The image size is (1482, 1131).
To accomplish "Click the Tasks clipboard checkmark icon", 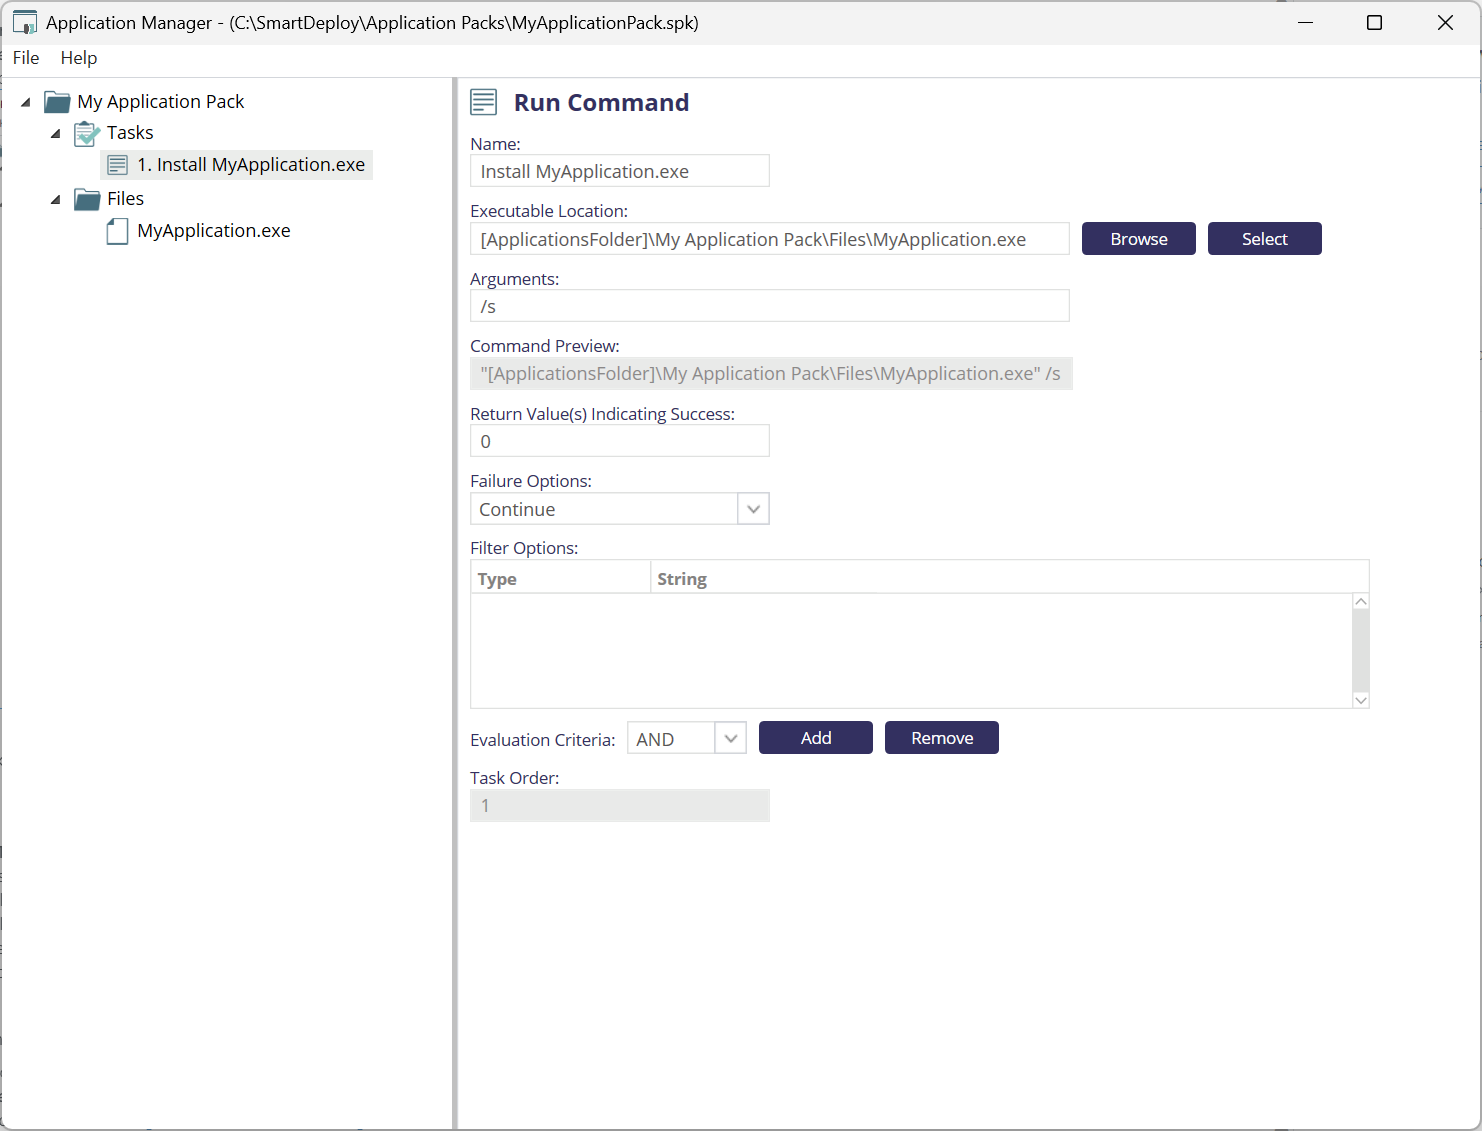I will click(87, 133).
